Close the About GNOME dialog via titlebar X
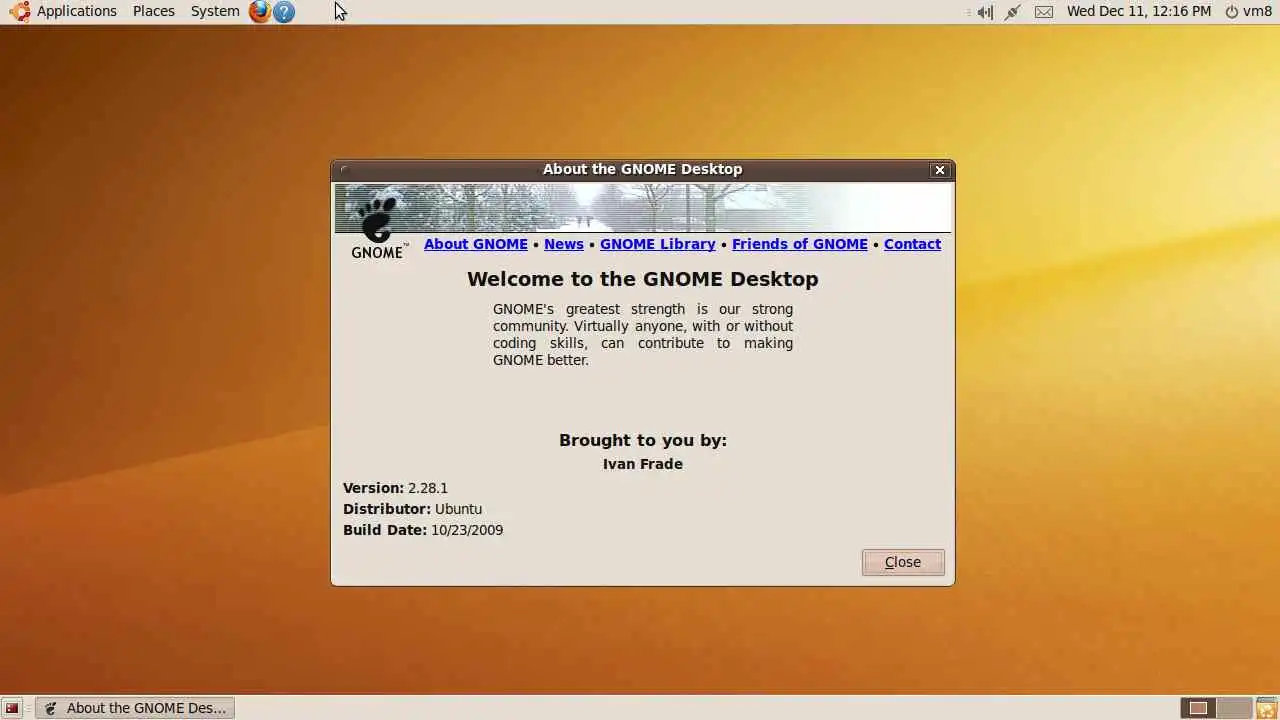Screen dimensions: 1280x720 (940, 170)
